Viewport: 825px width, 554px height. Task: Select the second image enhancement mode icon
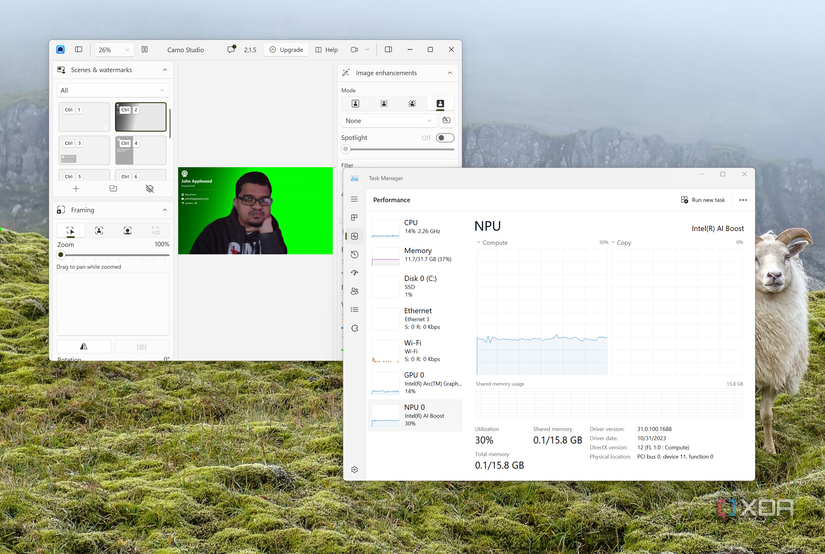click(x=384, y=104)
